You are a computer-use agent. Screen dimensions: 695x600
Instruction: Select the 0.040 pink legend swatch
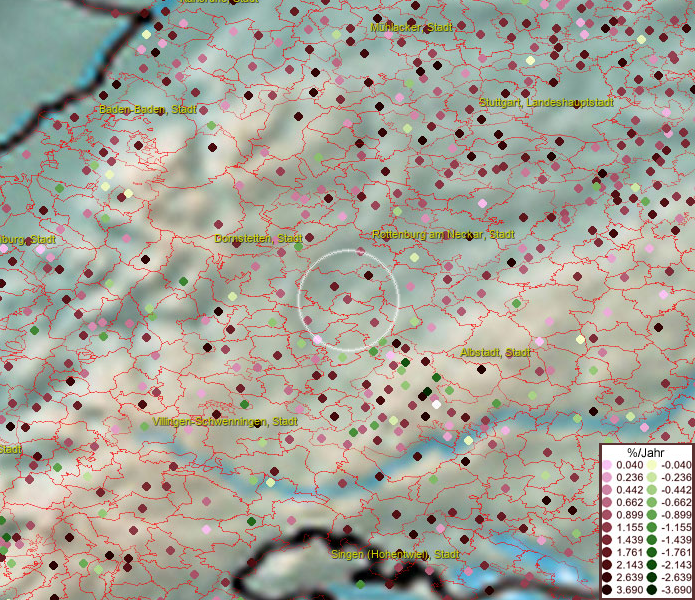click(607, 465)
